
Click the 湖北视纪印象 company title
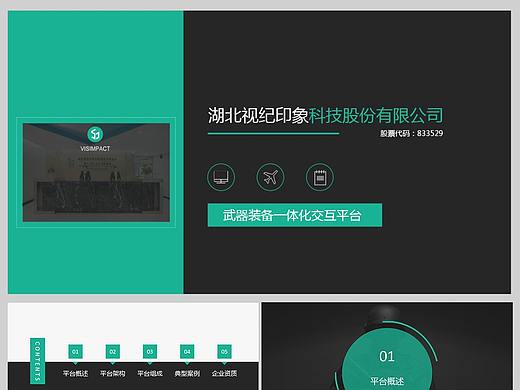coord(258,116)
